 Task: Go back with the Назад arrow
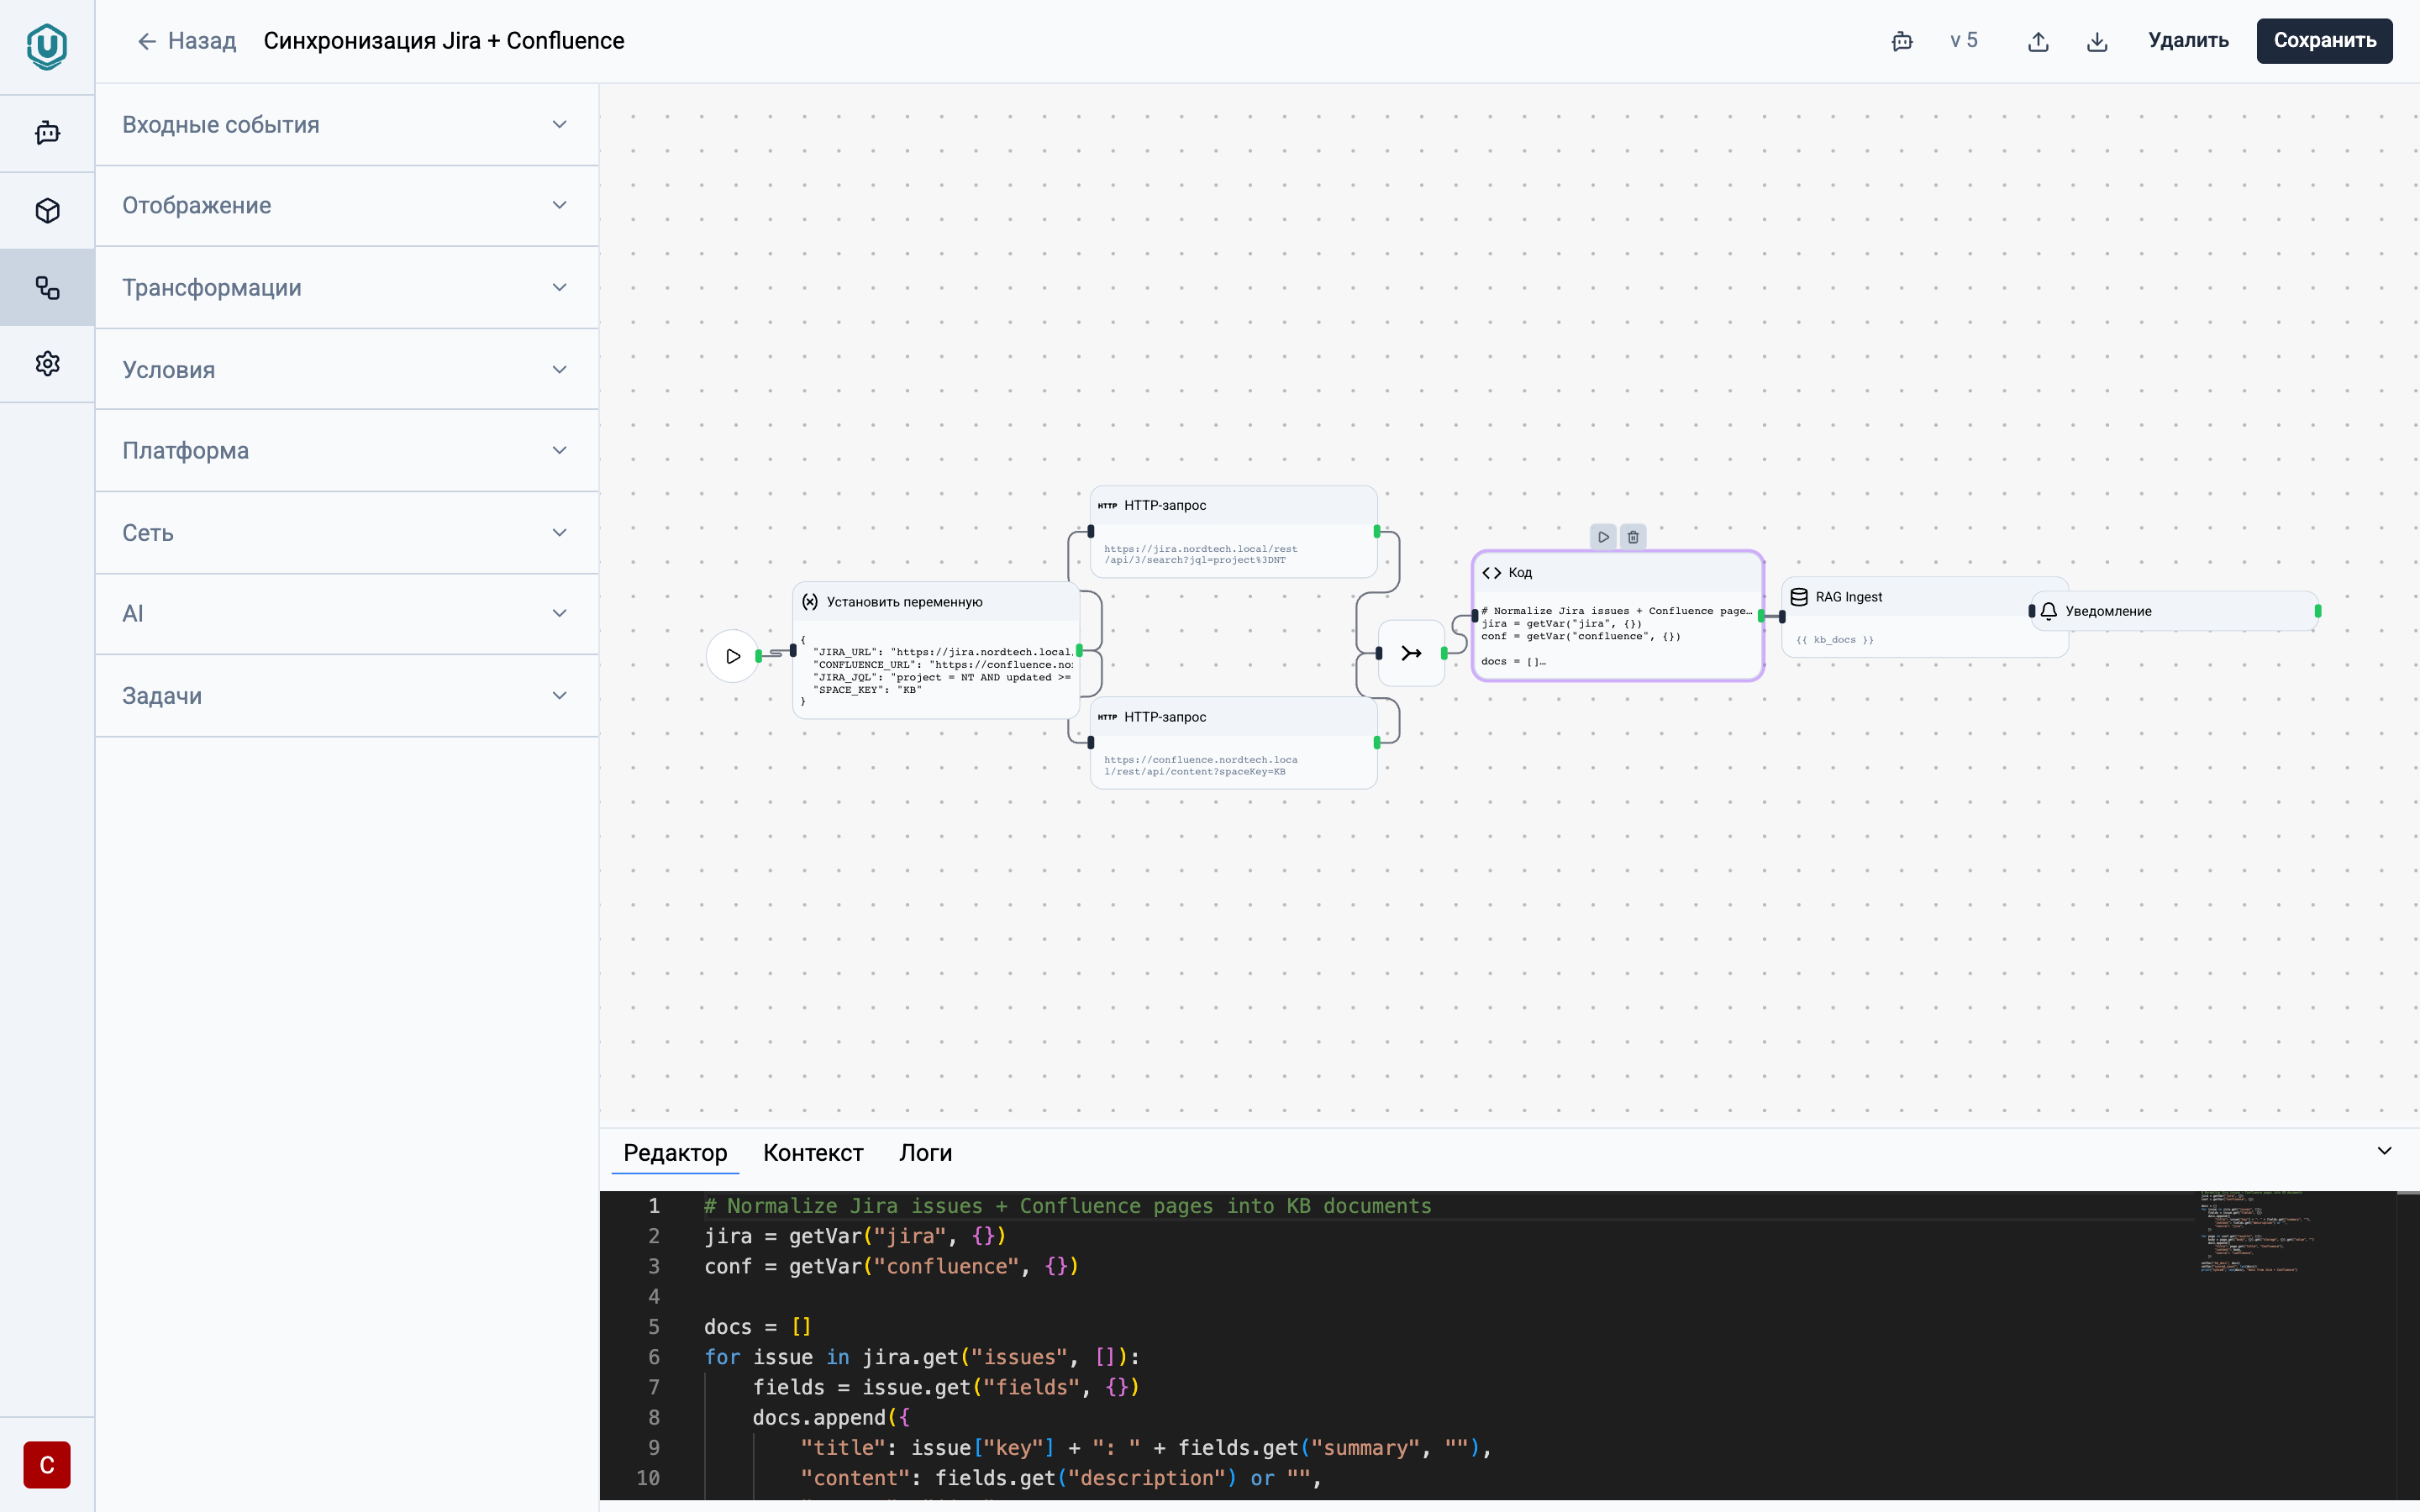(x=186, y=41)
